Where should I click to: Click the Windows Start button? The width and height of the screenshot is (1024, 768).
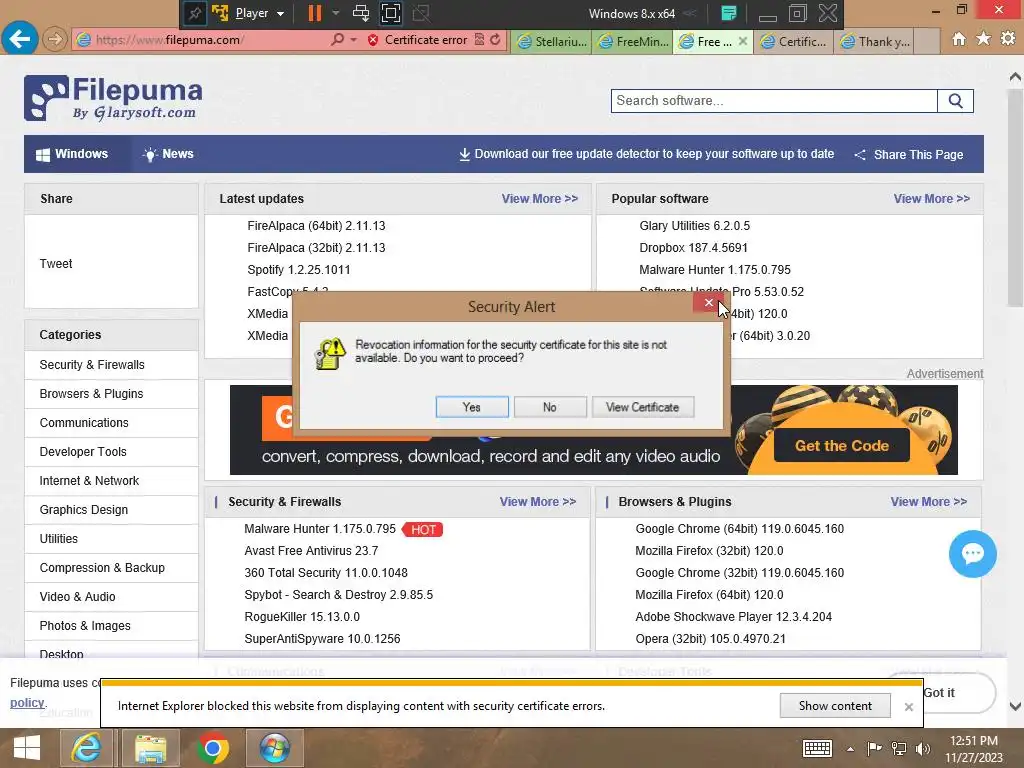[27, 748]
